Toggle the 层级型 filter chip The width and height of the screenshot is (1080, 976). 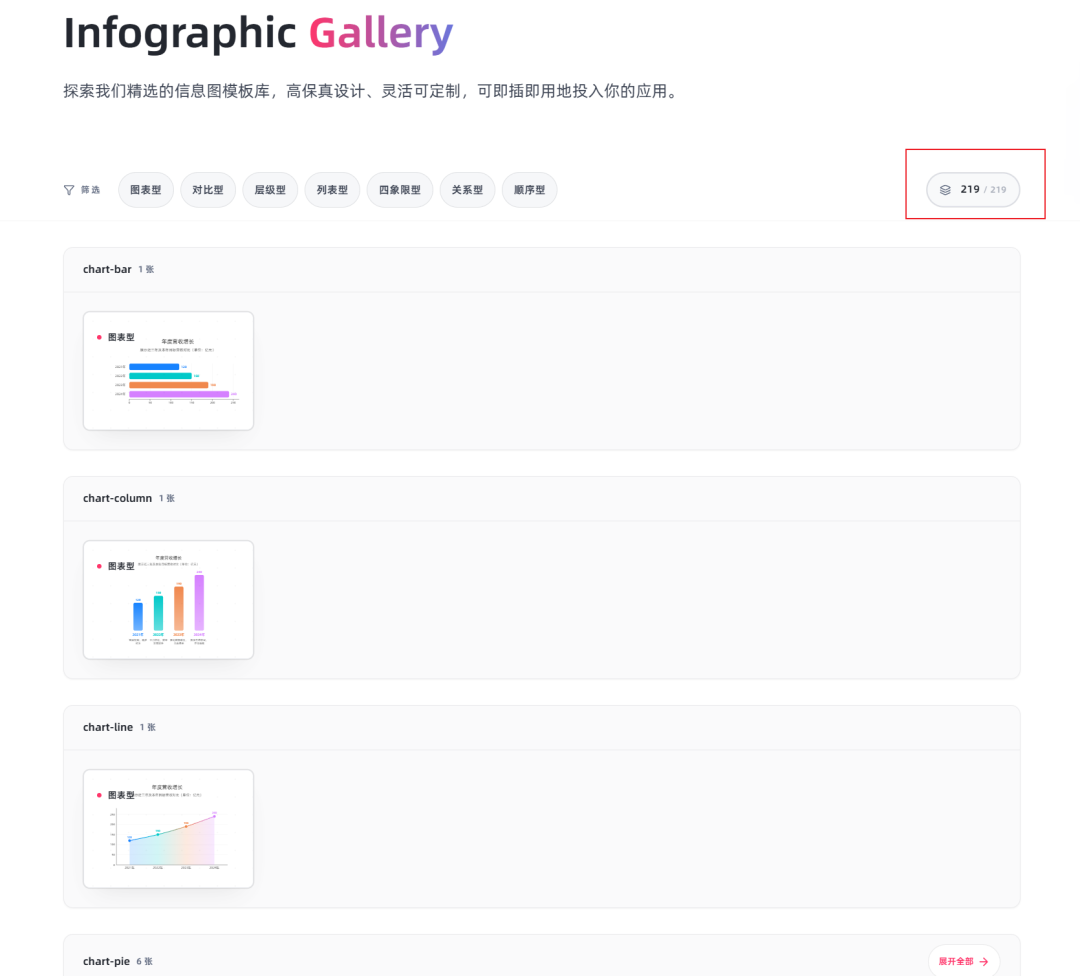(270, 190)
